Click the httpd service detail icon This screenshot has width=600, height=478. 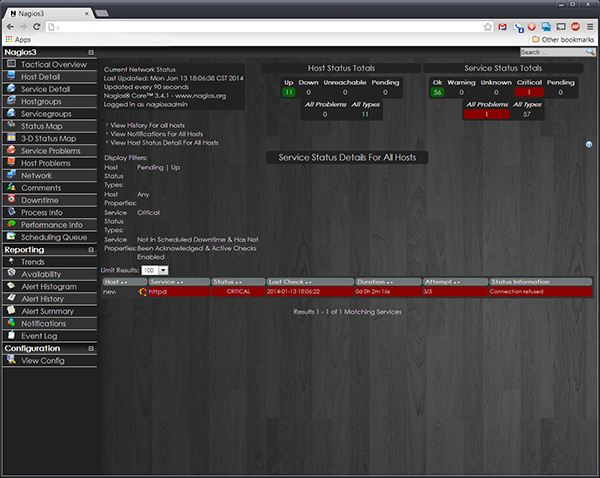coord(142,291)
